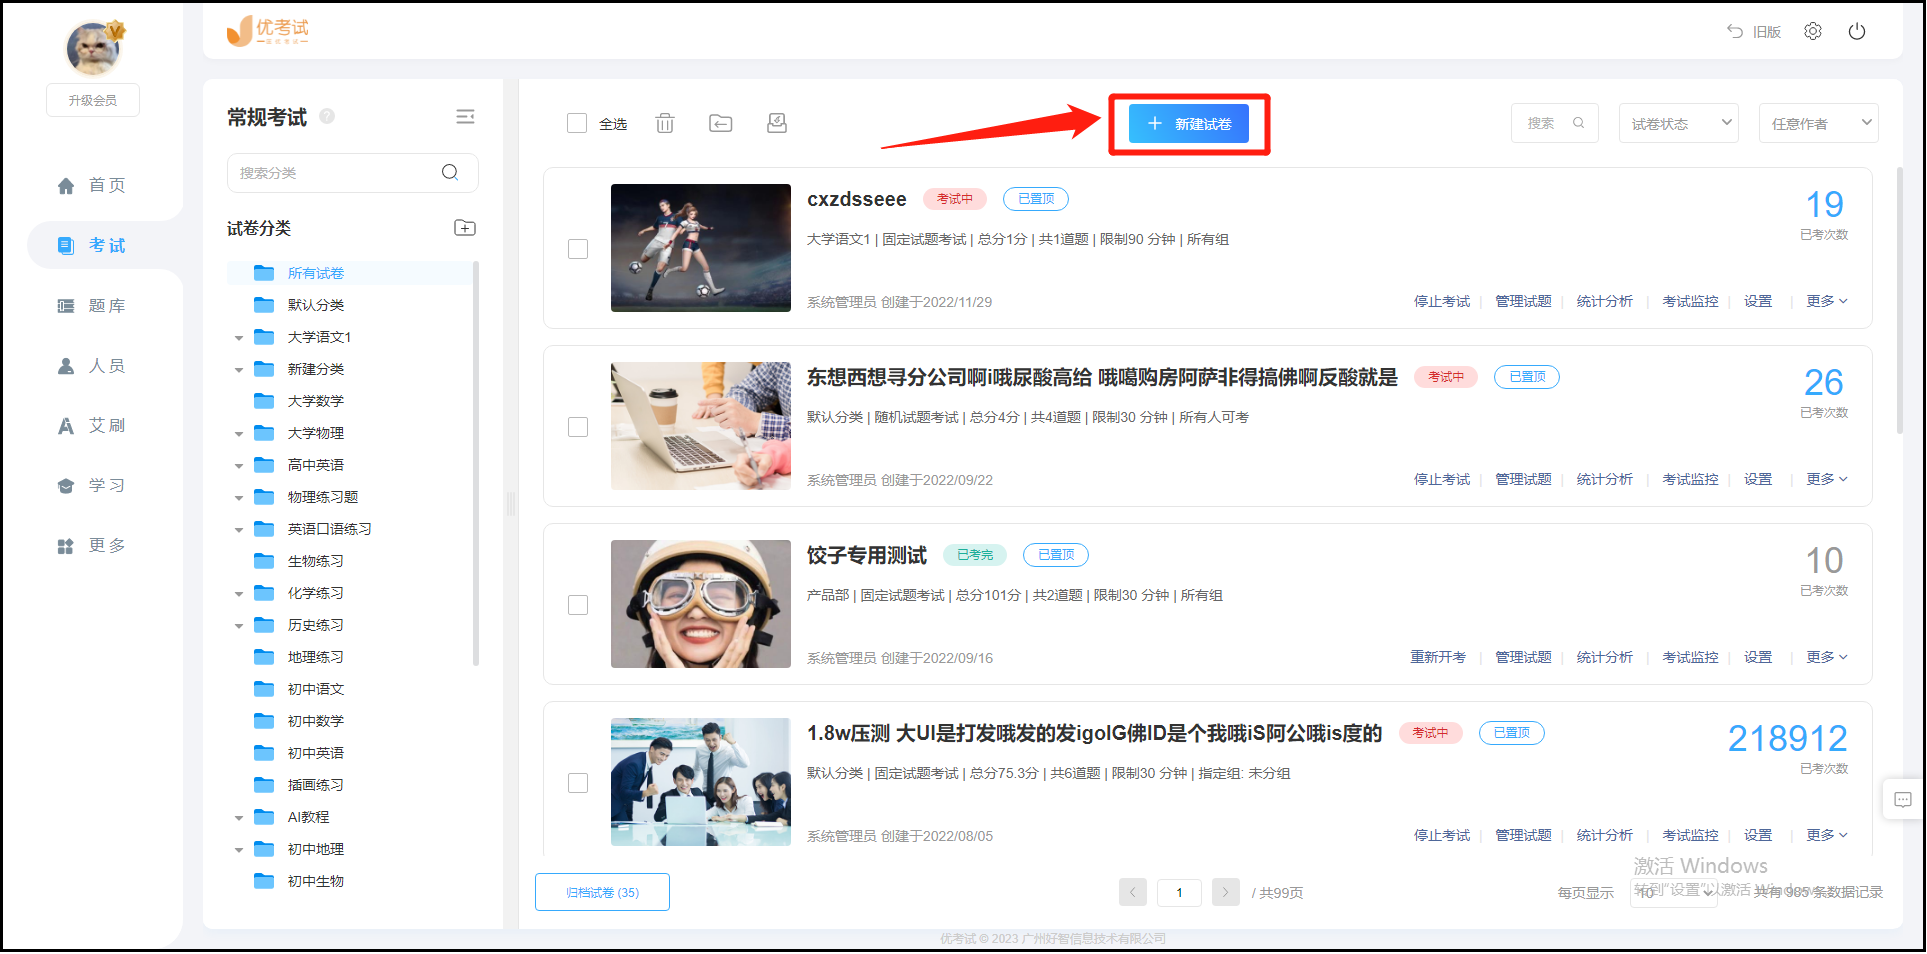Open the per-page display count dropdown

pyautogui.click(x=1674, y=892)
